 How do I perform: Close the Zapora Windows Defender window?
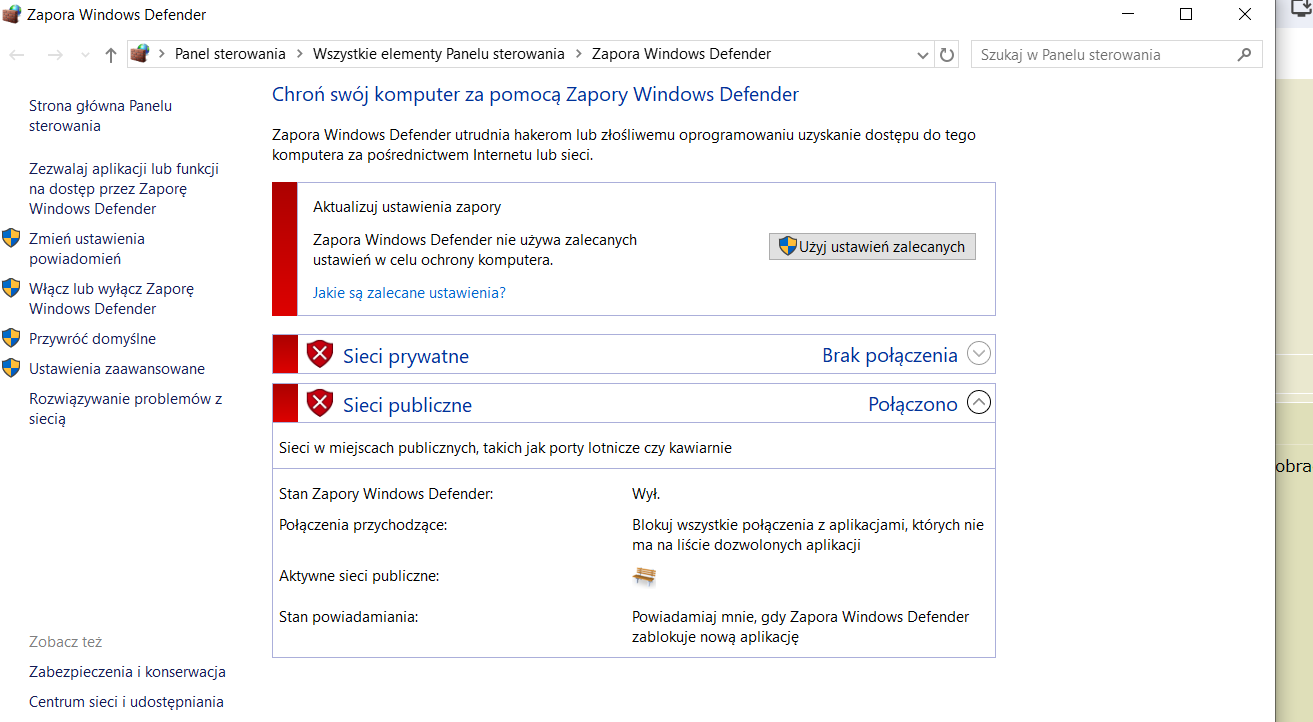coord(1245,14)
